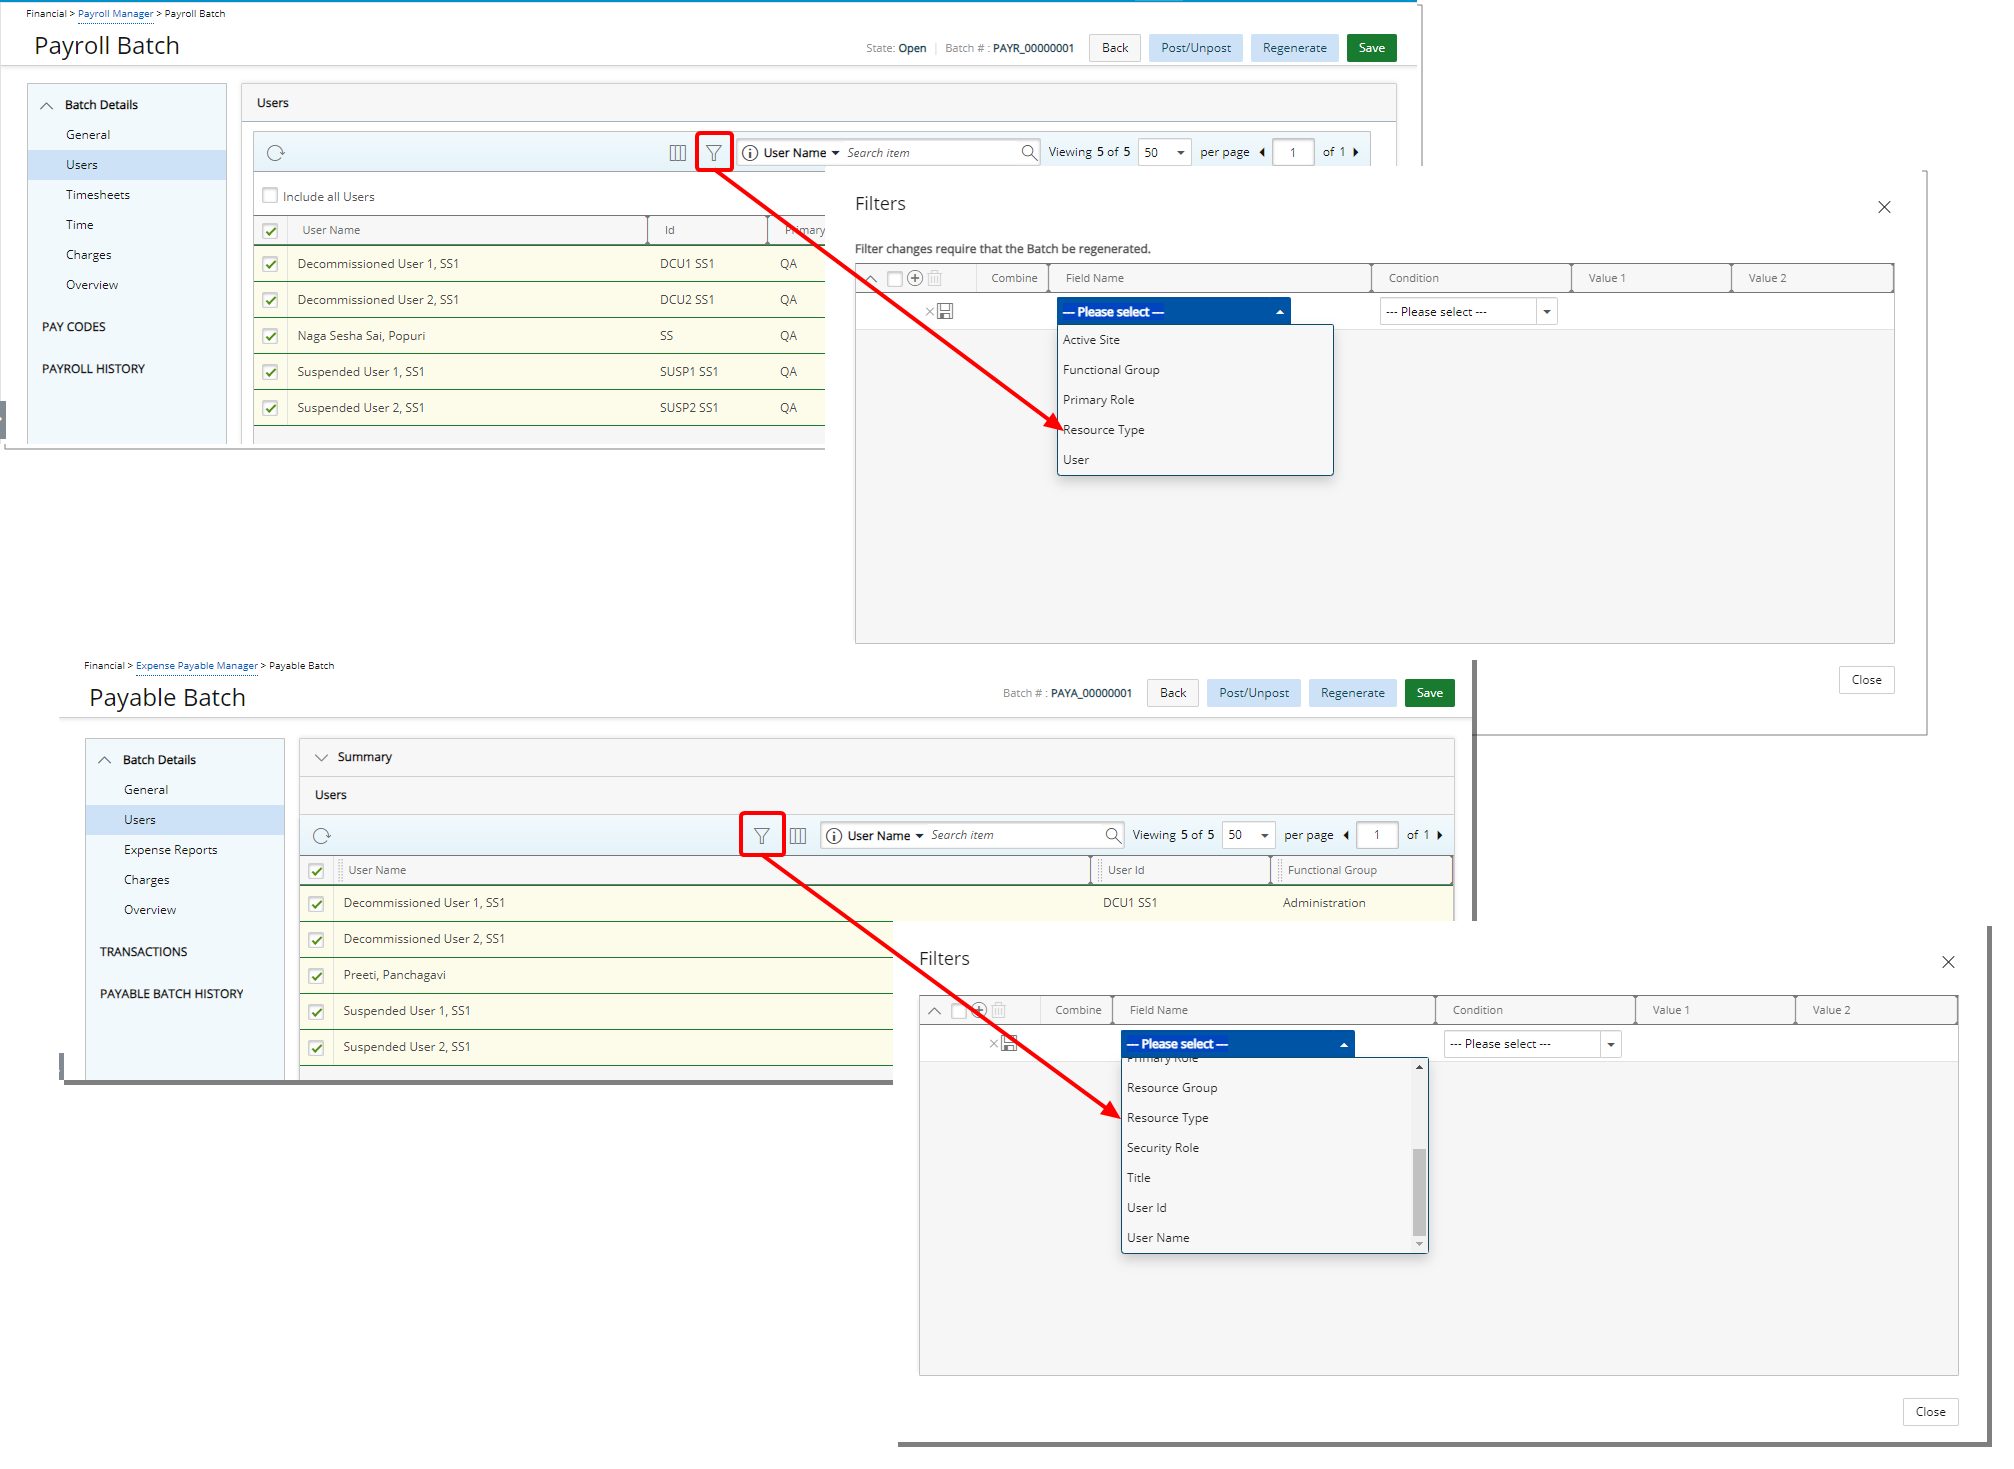Open the filter funnel icon in Payable Batch
Image resolution: width=2014 pixels, height=1469 pixels.
[762, 835]
